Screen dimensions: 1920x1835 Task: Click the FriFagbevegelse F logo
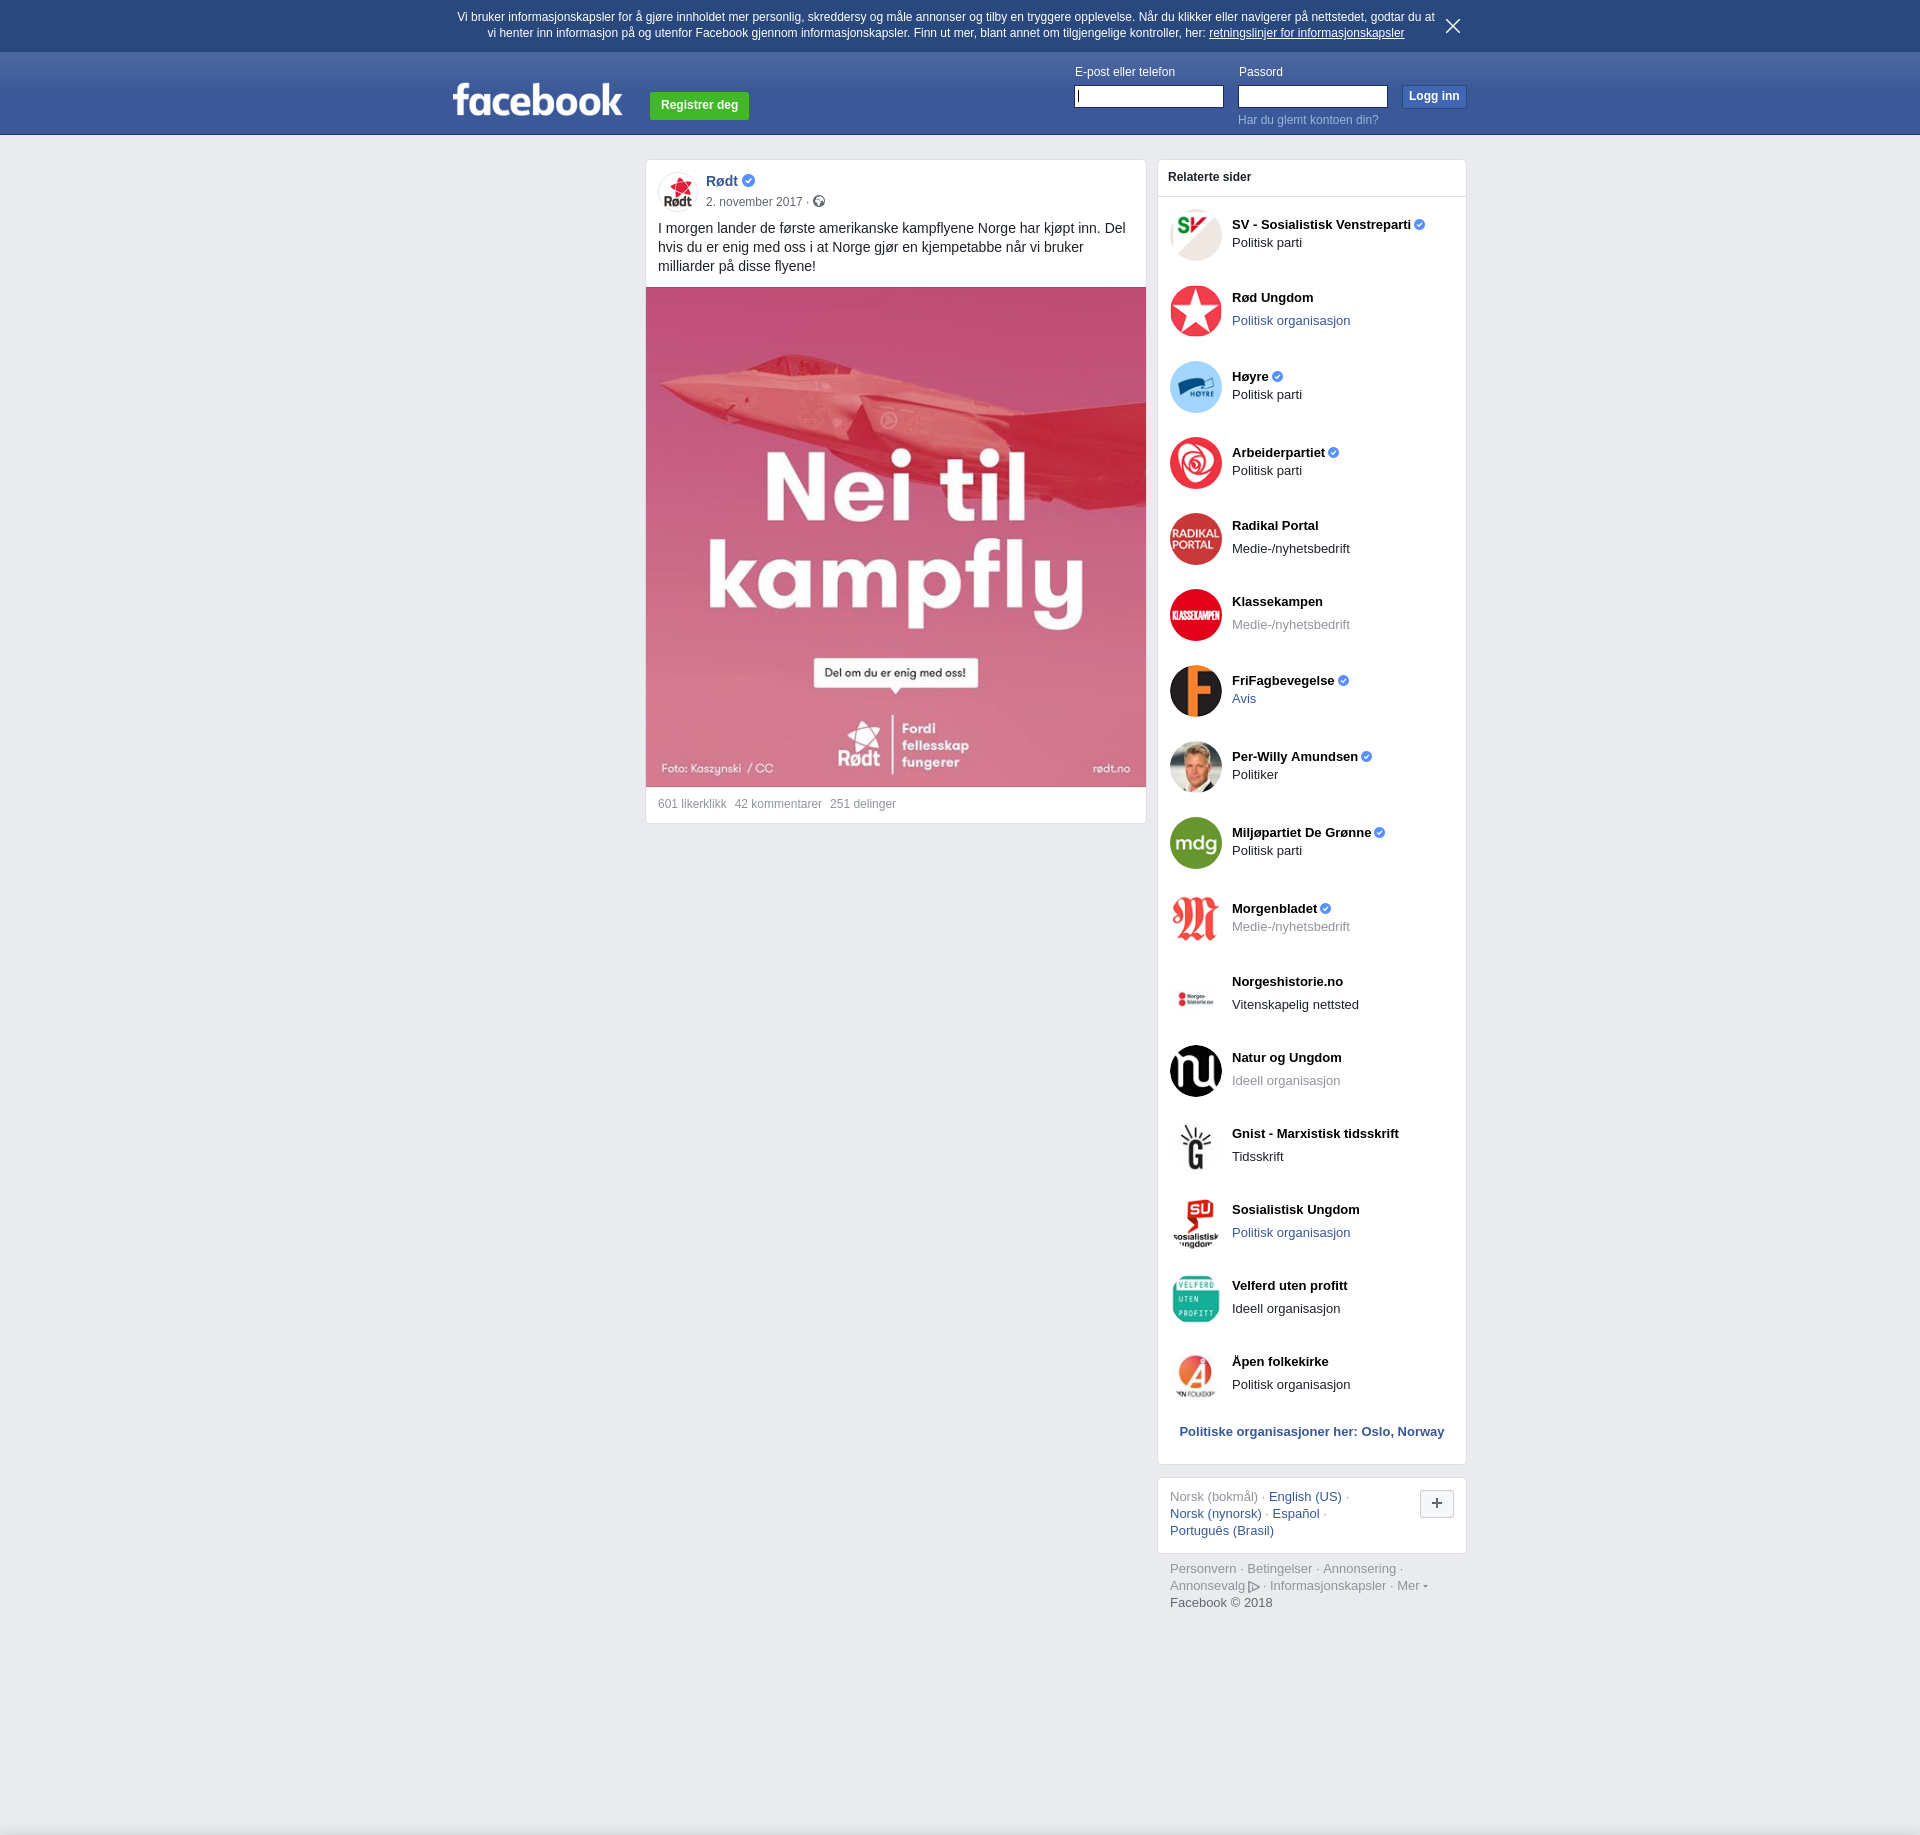(1196, 691)
